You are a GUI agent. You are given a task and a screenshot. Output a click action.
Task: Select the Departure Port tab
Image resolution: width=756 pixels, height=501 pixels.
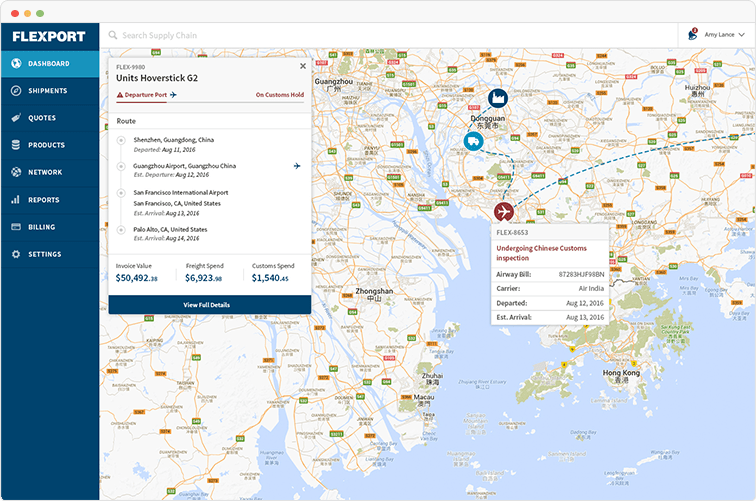click(x=147, y=95)
